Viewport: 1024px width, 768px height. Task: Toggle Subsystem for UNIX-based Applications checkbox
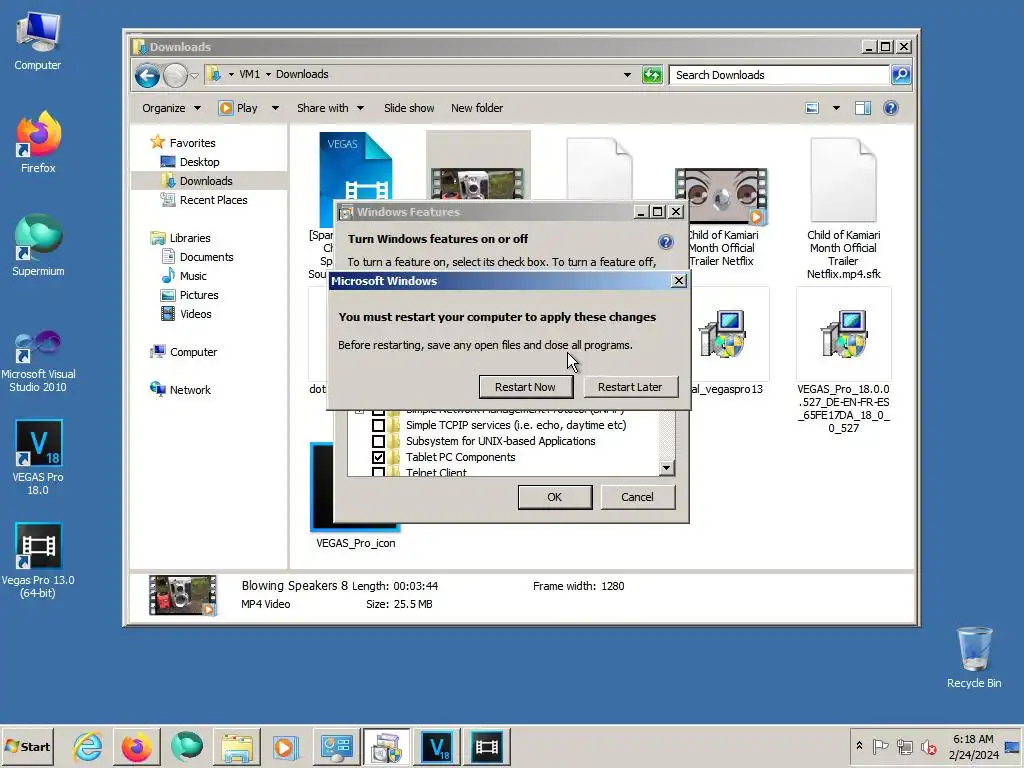pyautogui.click(x=378, y=441)
